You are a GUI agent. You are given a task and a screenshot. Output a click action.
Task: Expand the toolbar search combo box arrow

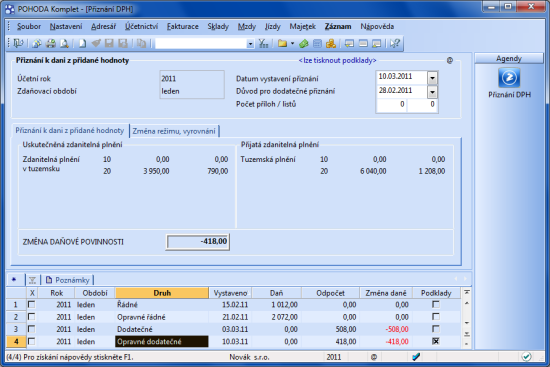coord(250,44)
